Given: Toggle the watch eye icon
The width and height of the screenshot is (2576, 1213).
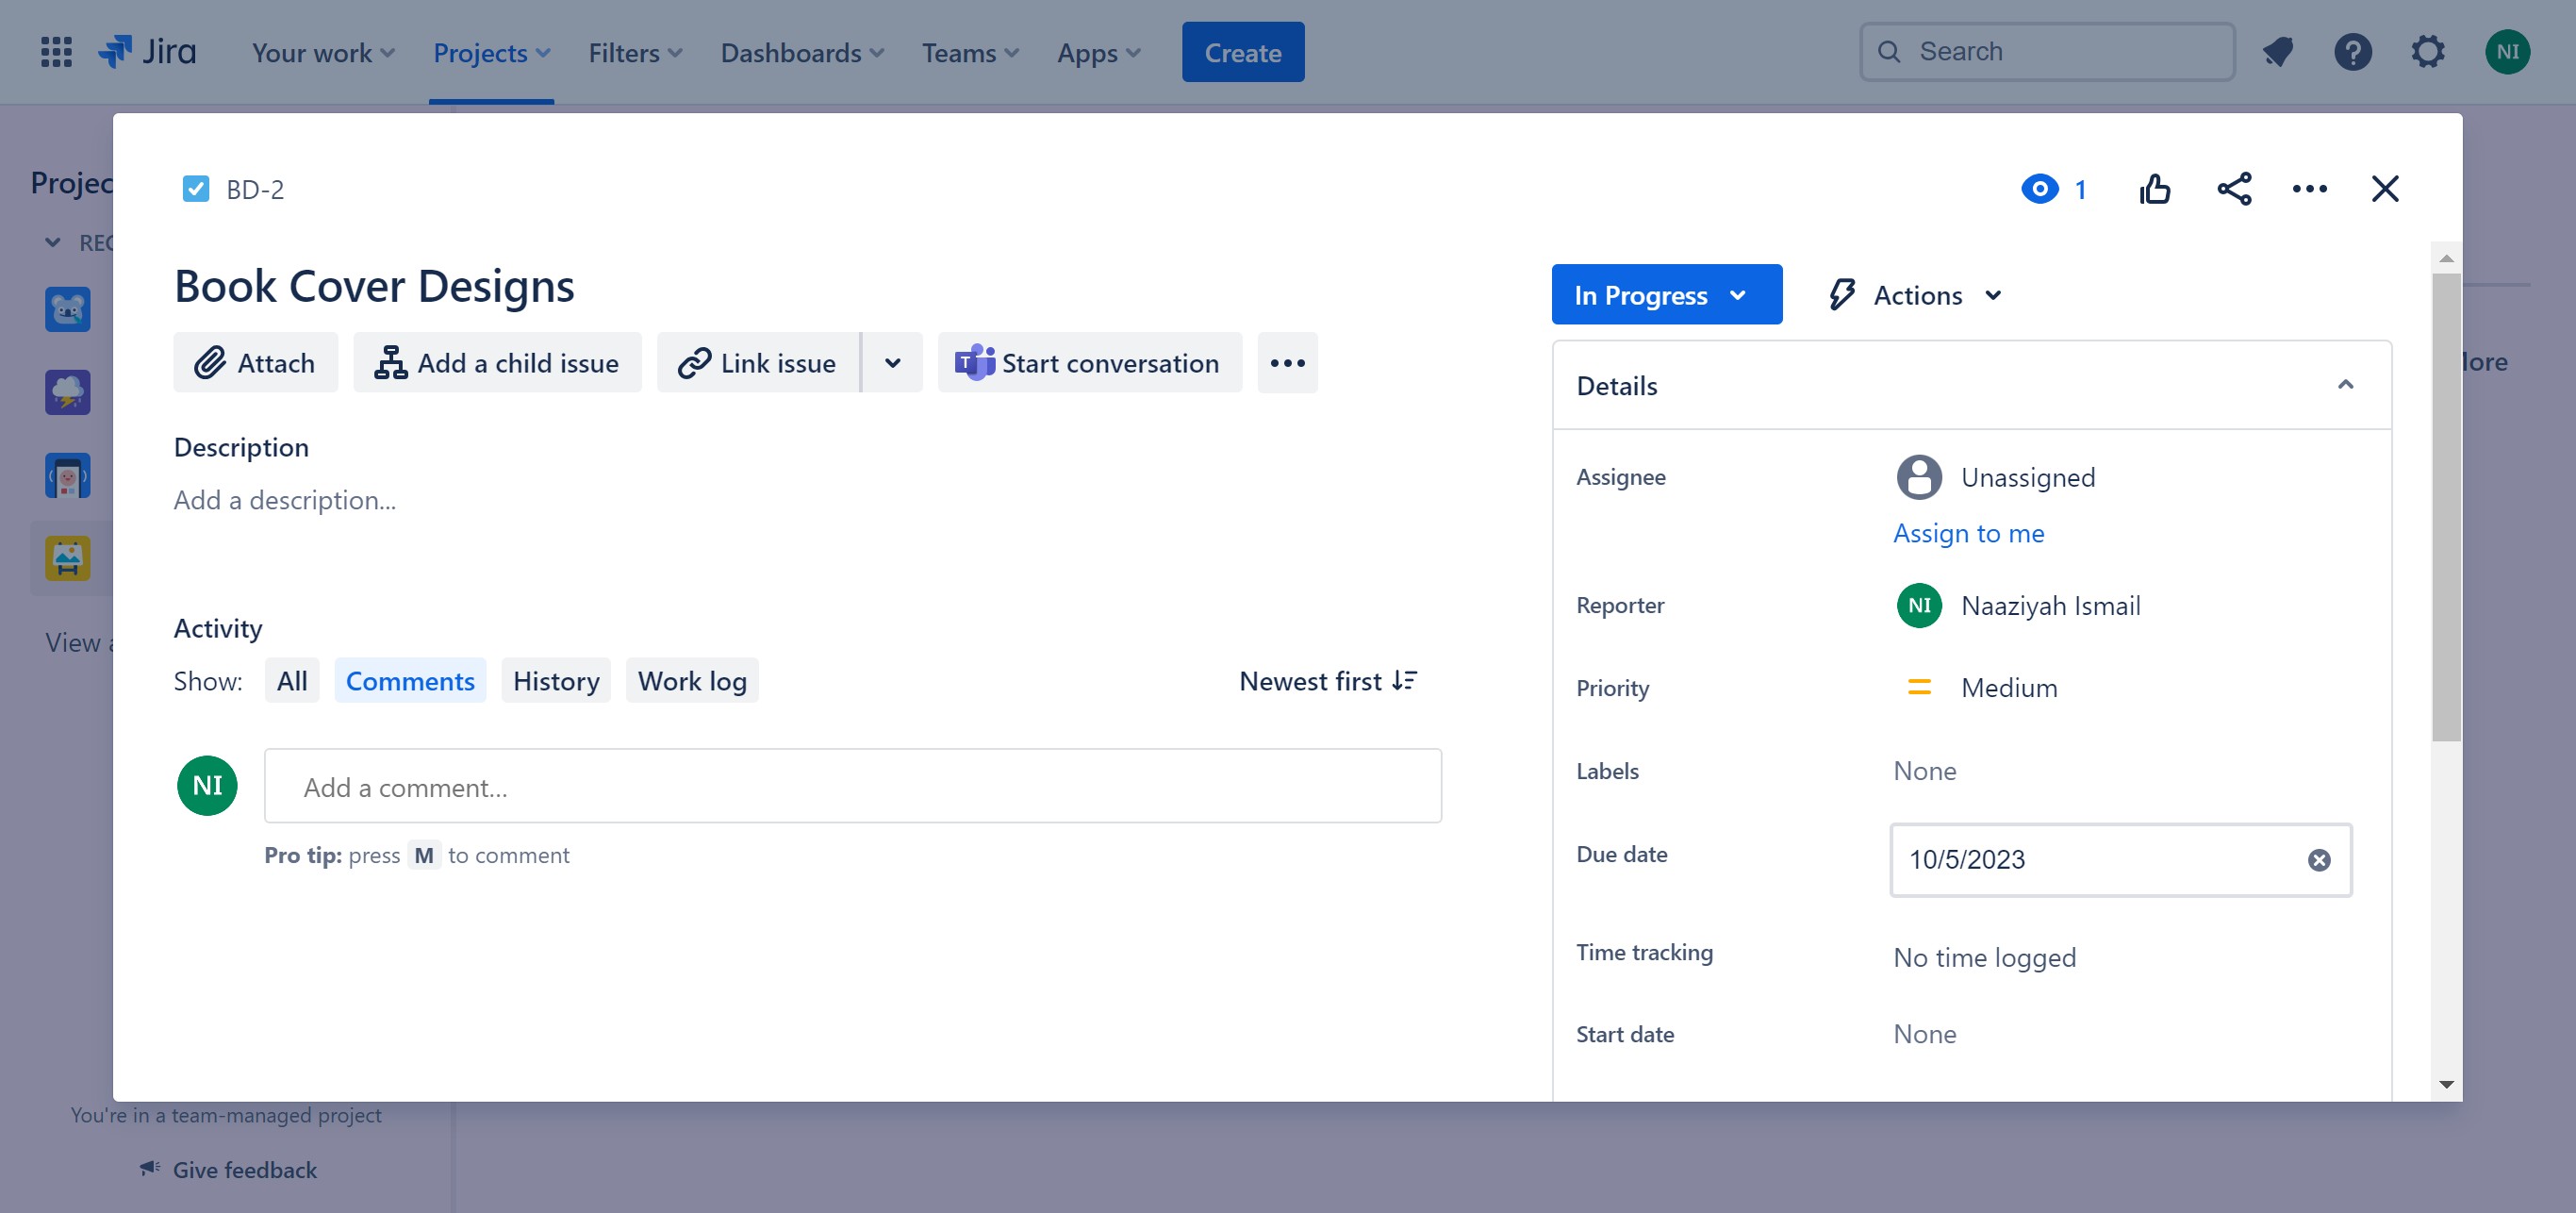Looking at the screenshot, I should coord(2040,189).
